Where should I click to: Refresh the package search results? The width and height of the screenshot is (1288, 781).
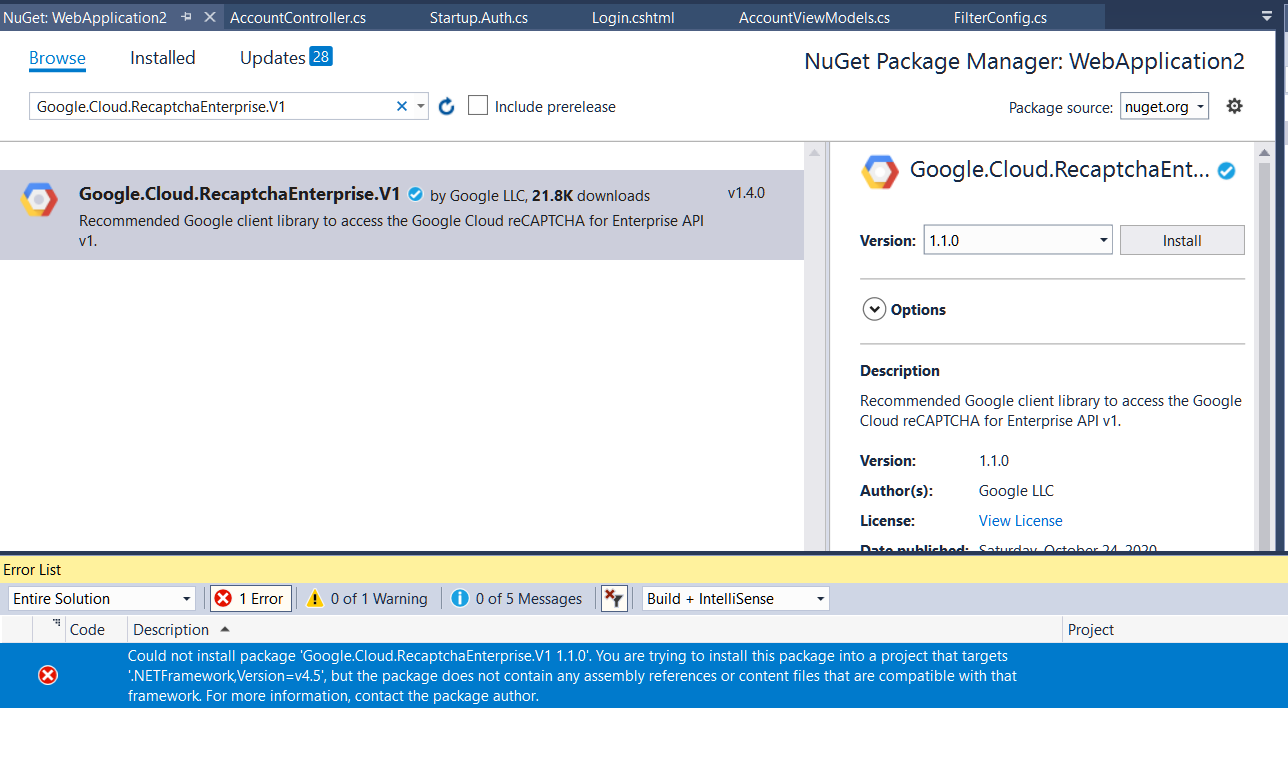447,106
